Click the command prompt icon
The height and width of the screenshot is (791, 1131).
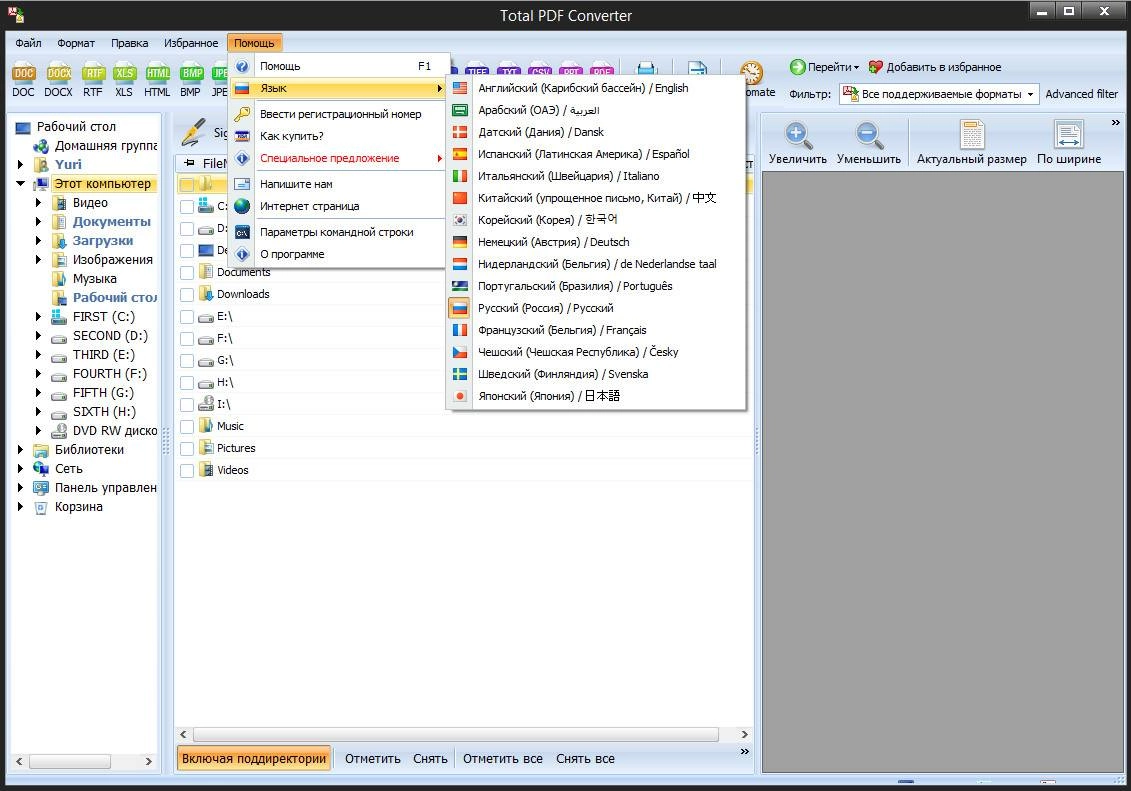(242, 232)
